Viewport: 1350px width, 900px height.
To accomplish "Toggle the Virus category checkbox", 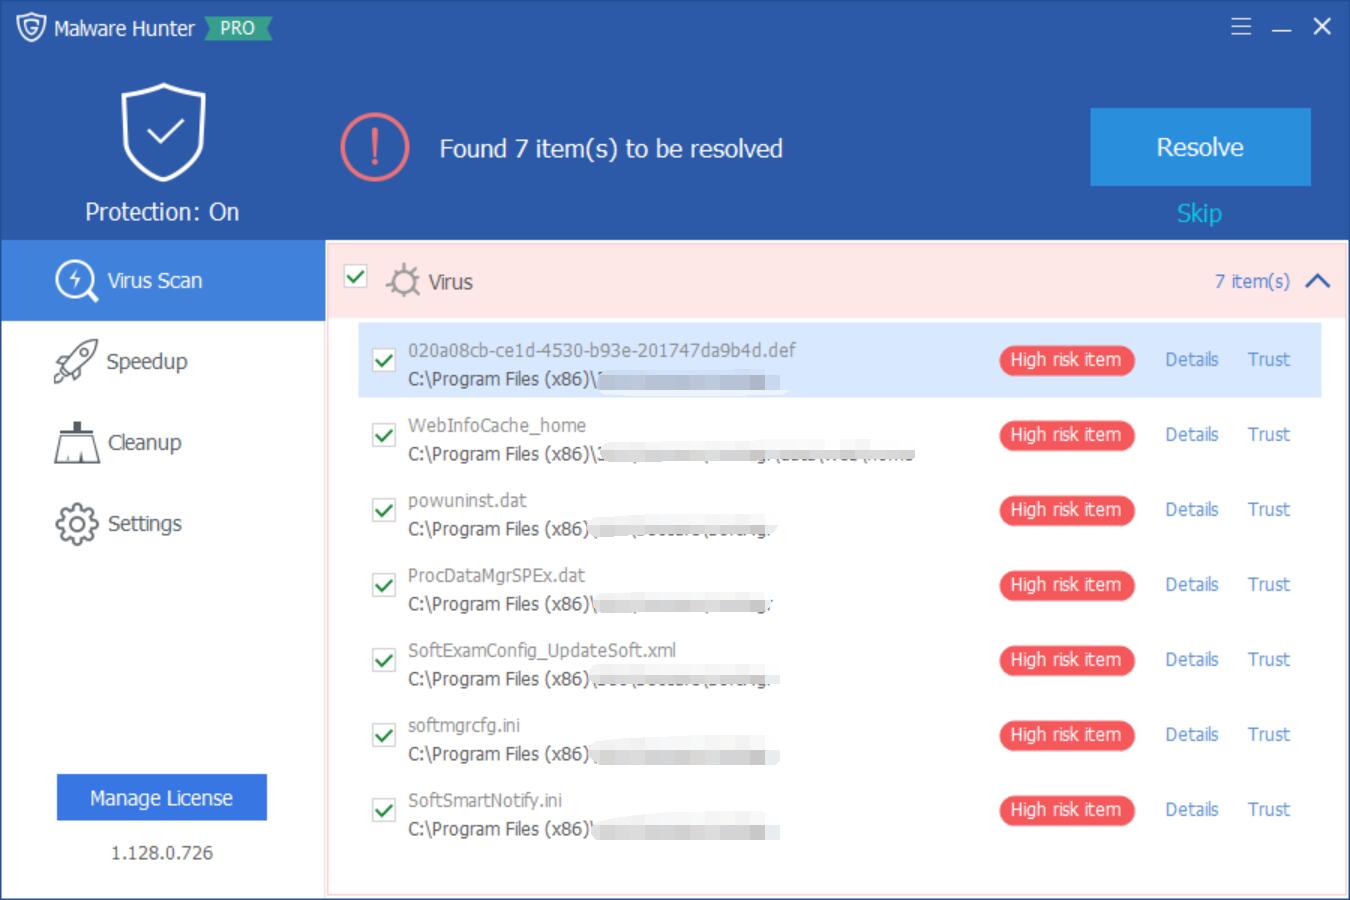I will [355, 275].
